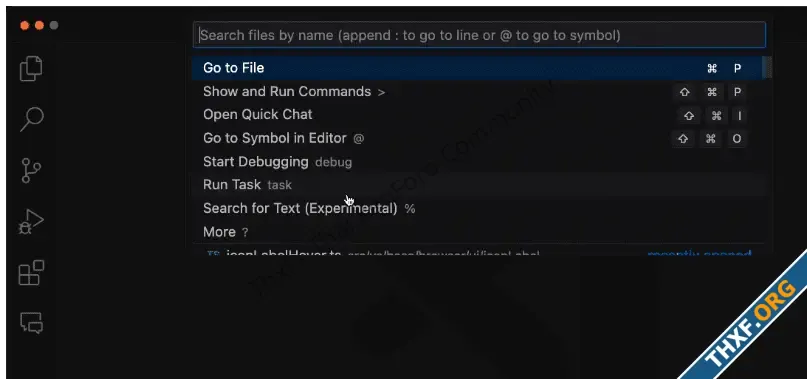The height and width of the screenshot is (379, 807).
Task: Open the Chat view icon
Action: [31, 323]
